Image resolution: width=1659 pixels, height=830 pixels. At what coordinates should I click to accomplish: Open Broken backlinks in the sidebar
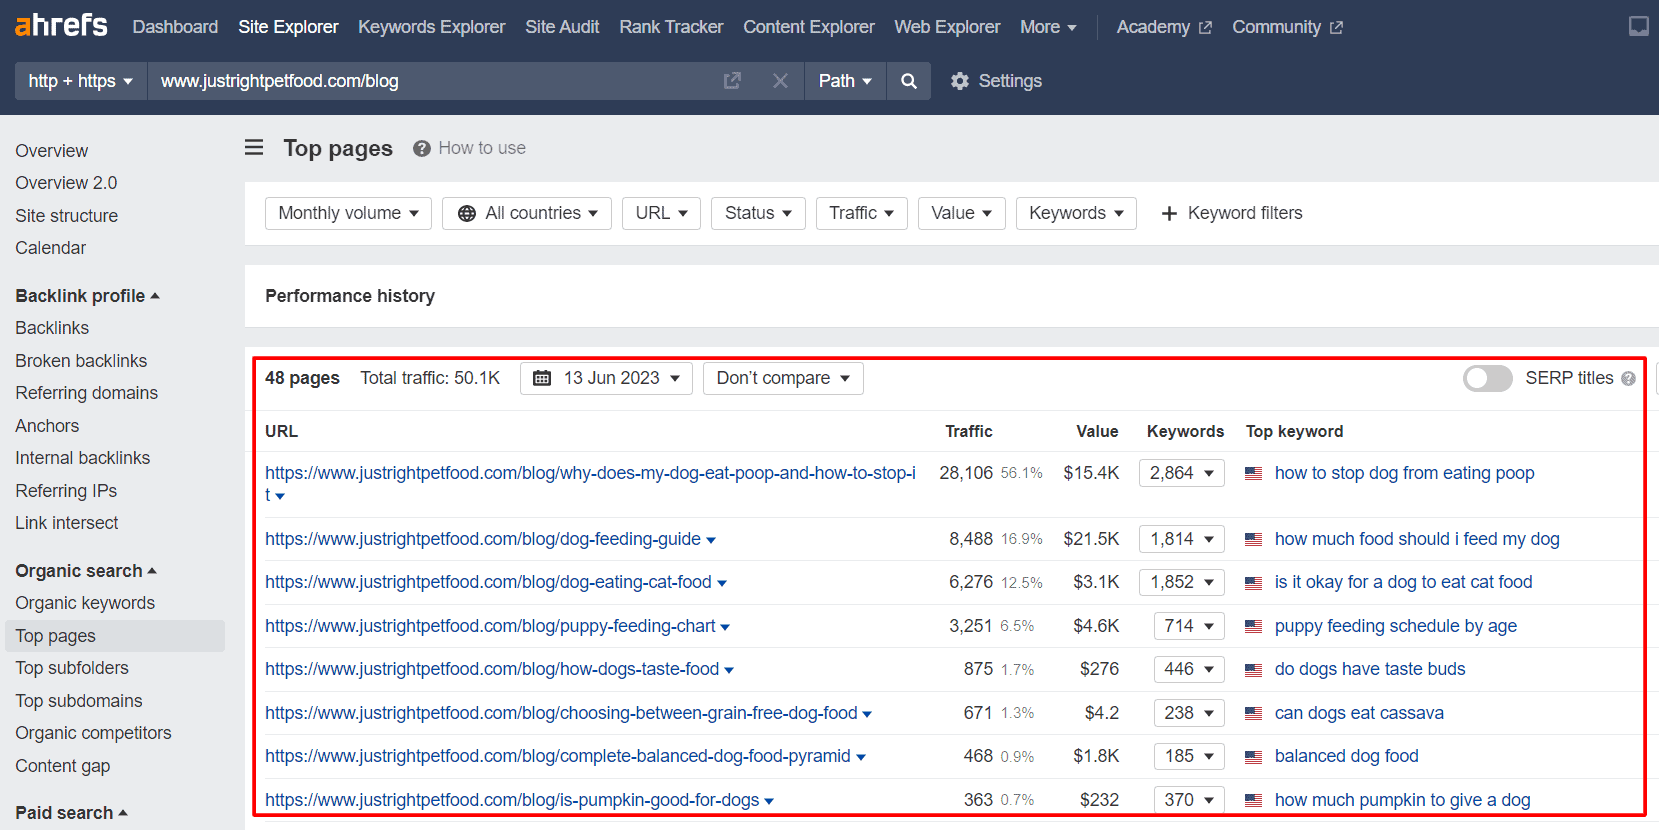81,361
